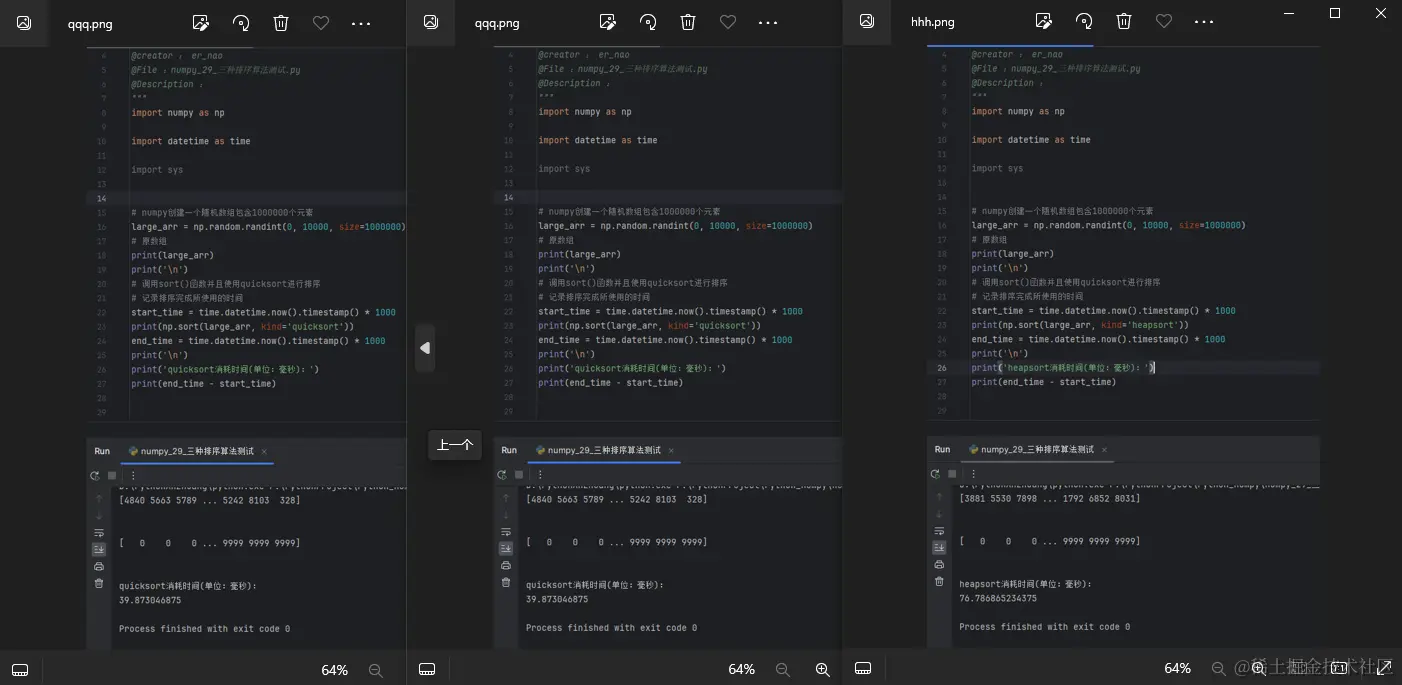Open three-dot menu in leftmost qqq.png window
Viewport: 1402px width, 685px height.
click(361, 22)
